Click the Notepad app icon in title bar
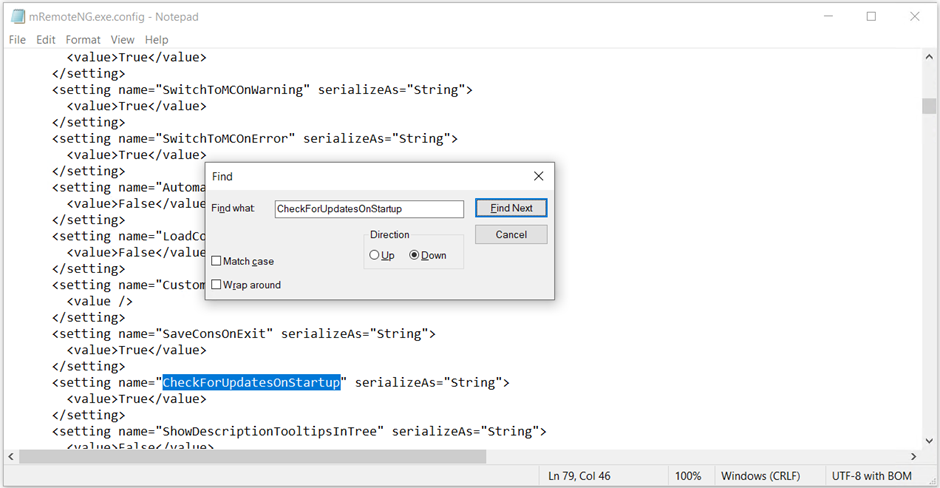Screen dimensions: 940x488 pyautogui.click(x=18, y=17)
